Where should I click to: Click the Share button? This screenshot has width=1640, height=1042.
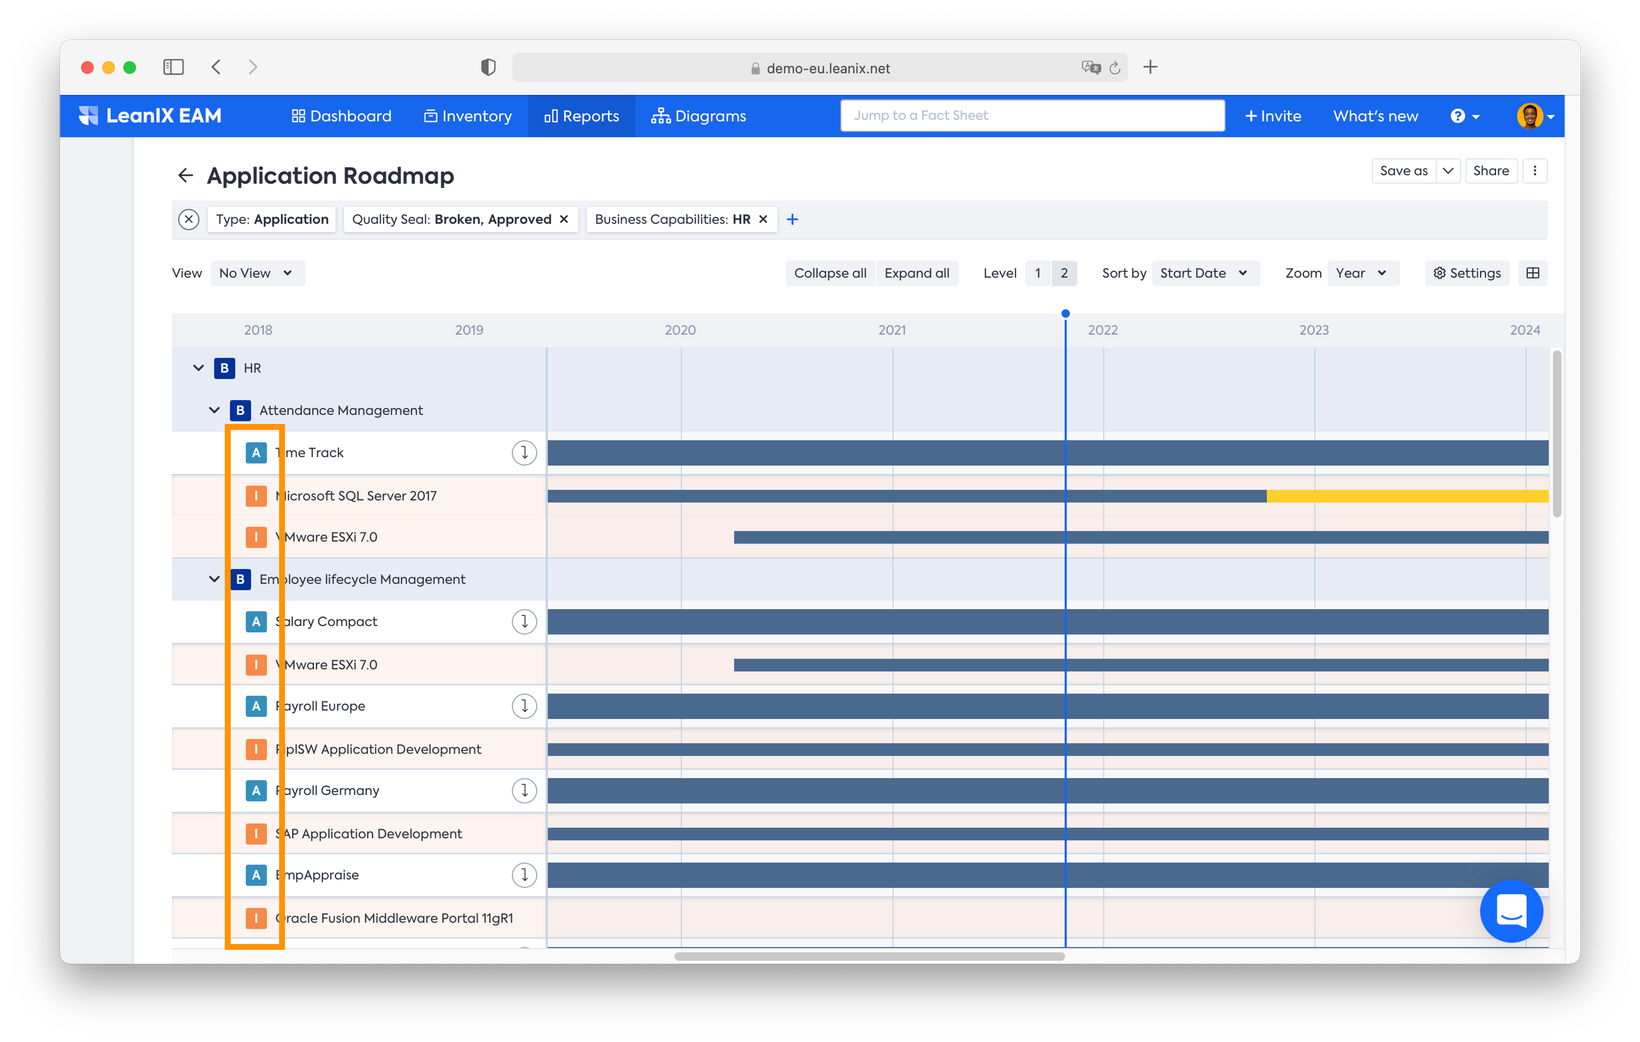pos(1491,171)
